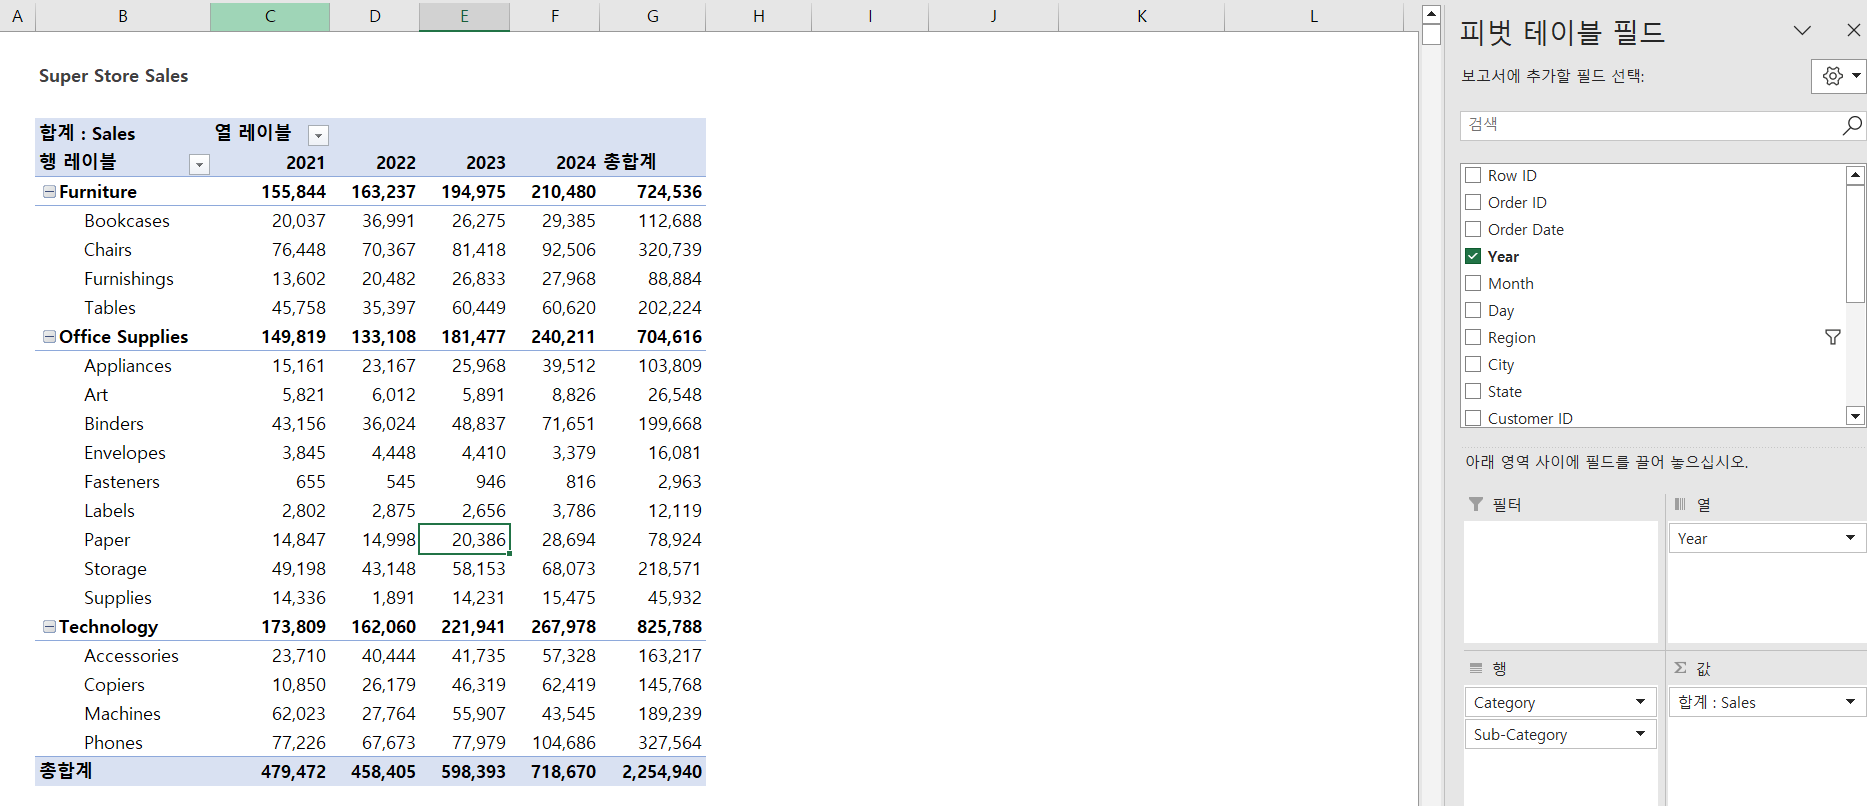This screenshot has width=1867, height=806.
Task: Click the Chairs row label
Action: click(108, 250)
